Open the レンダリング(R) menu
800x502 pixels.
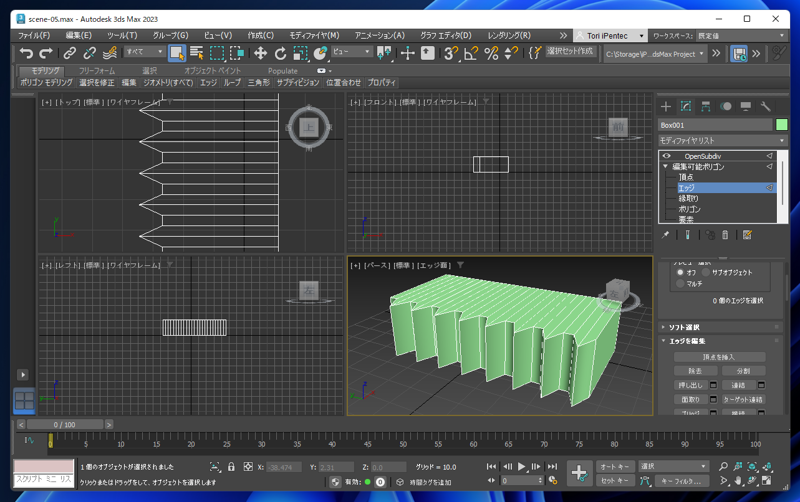tap(509, 35)
